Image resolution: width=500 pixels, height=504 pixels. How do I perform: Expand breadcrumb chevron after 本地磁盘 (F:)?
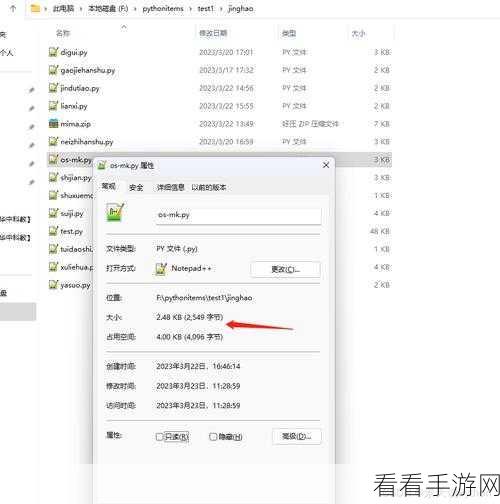click(x=135, y=9)
